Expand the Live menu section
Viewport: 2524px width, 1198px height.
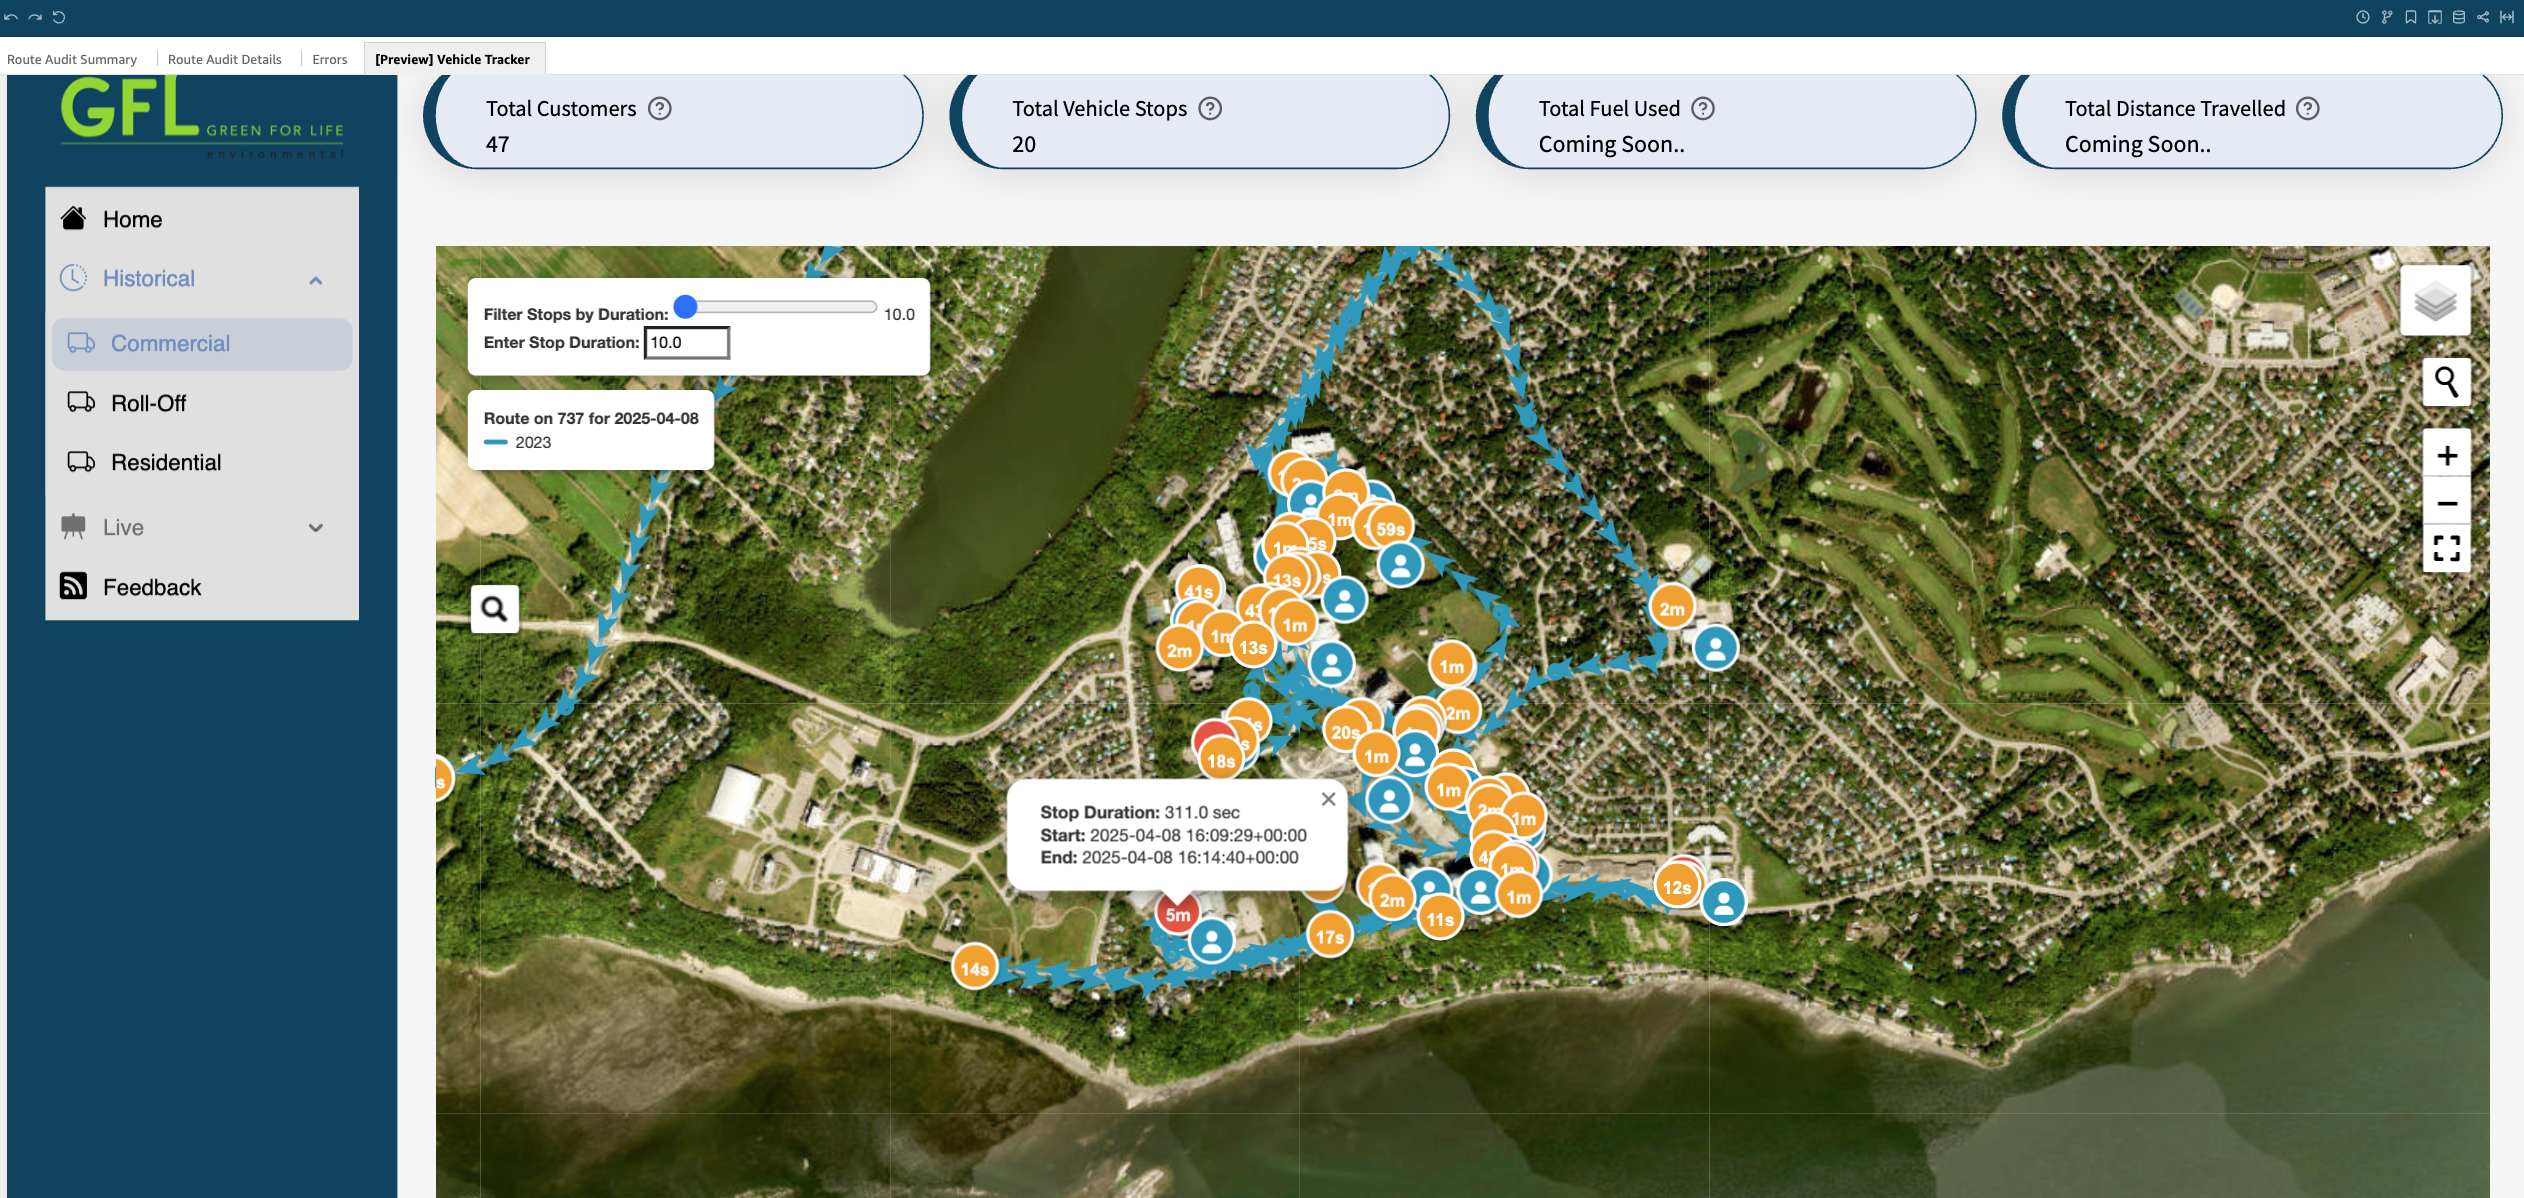coord(316,528)
